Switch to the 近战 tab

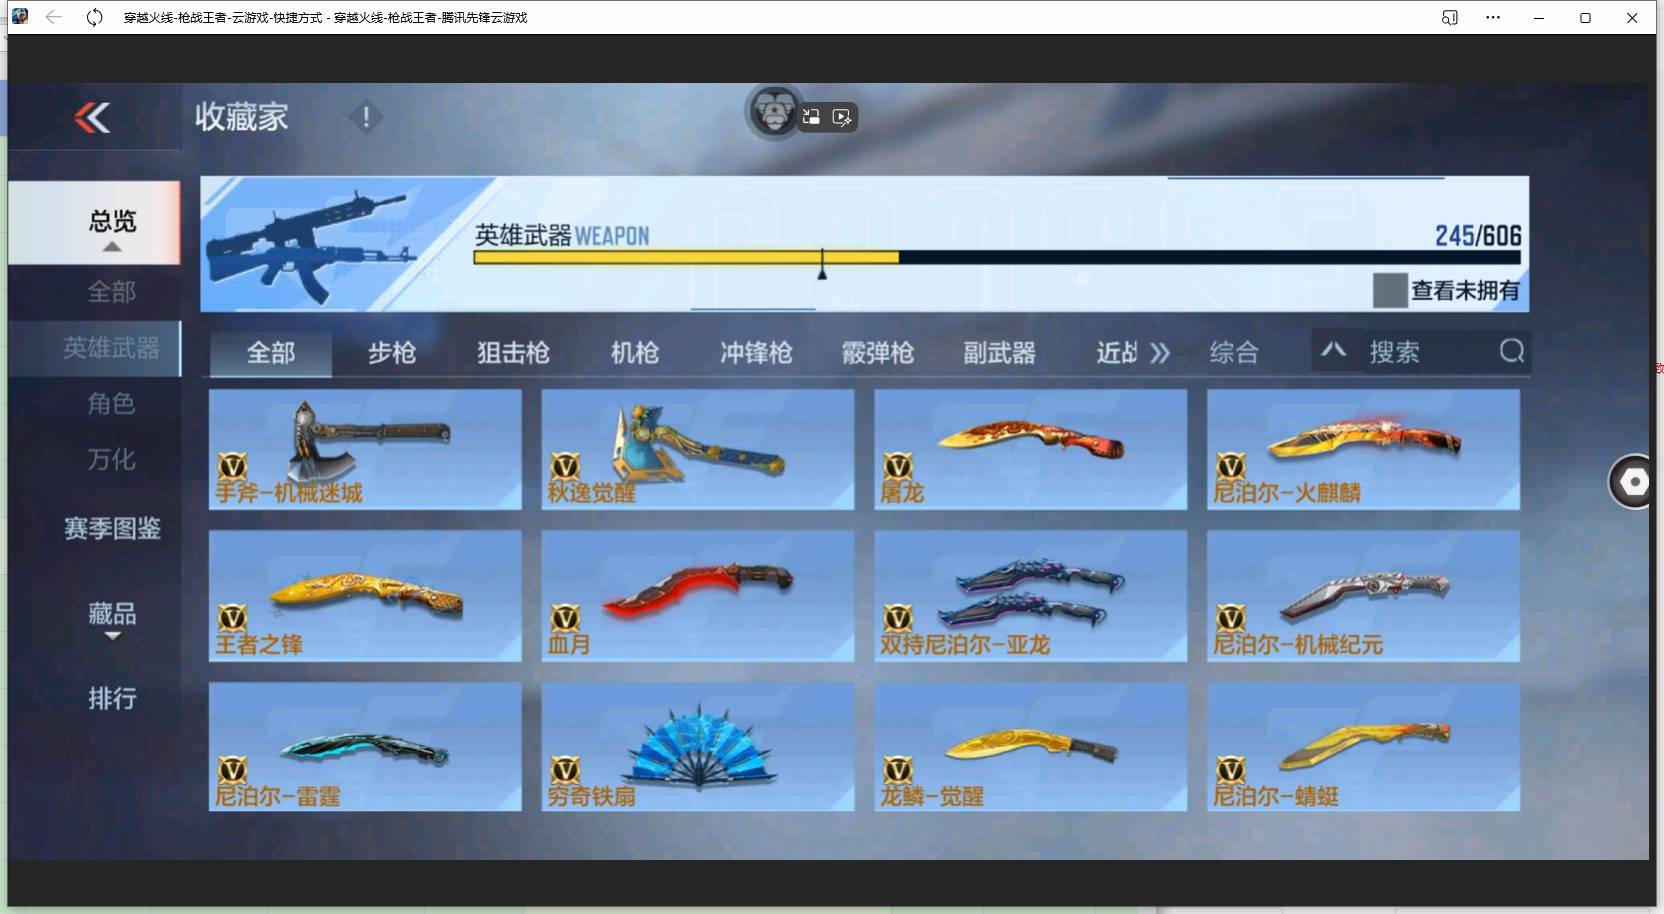(1117, 353)
